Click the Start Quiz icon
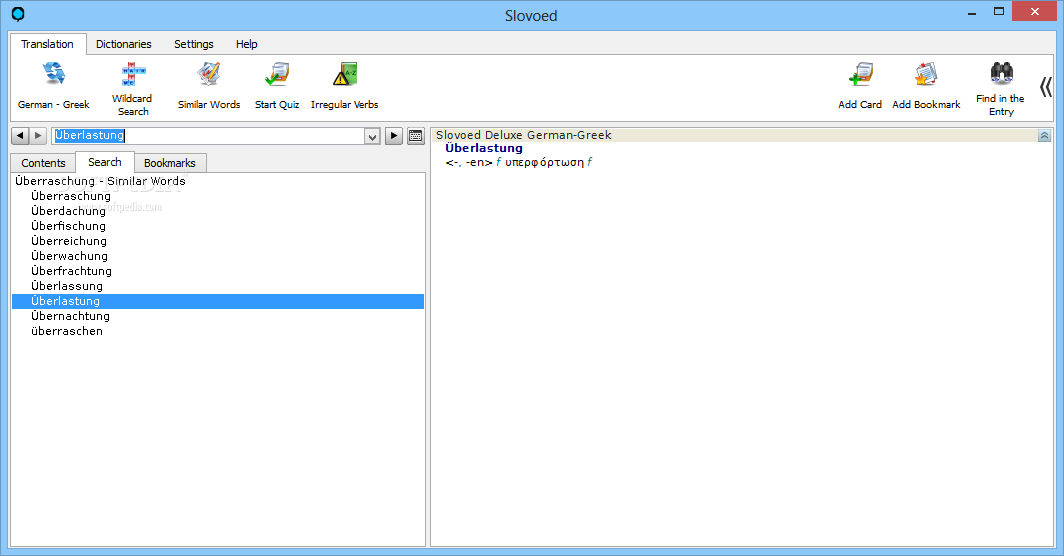1064x556 pixels. (277, 74)
